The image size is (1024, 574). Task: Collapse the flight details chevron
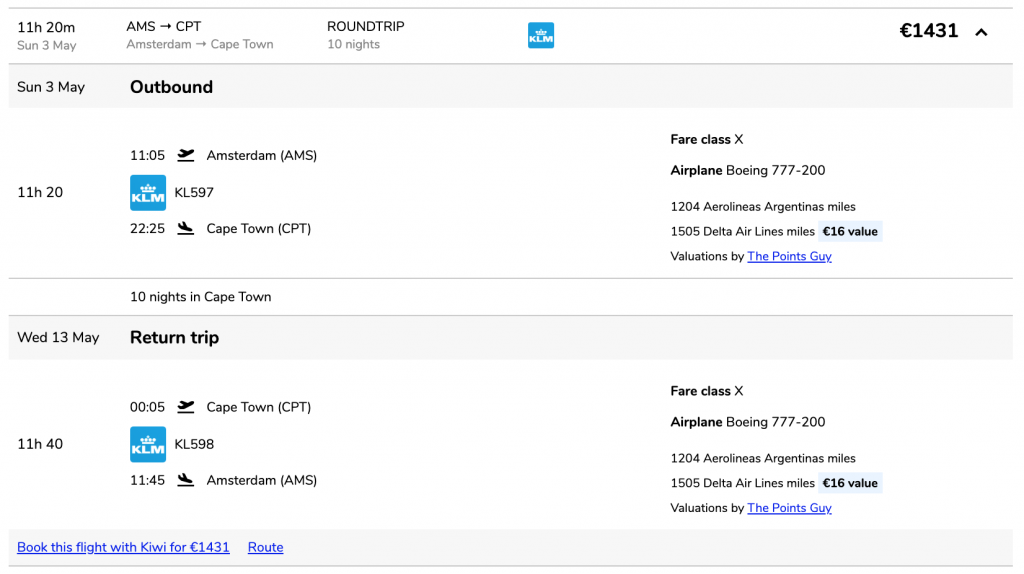click(981, 32)
